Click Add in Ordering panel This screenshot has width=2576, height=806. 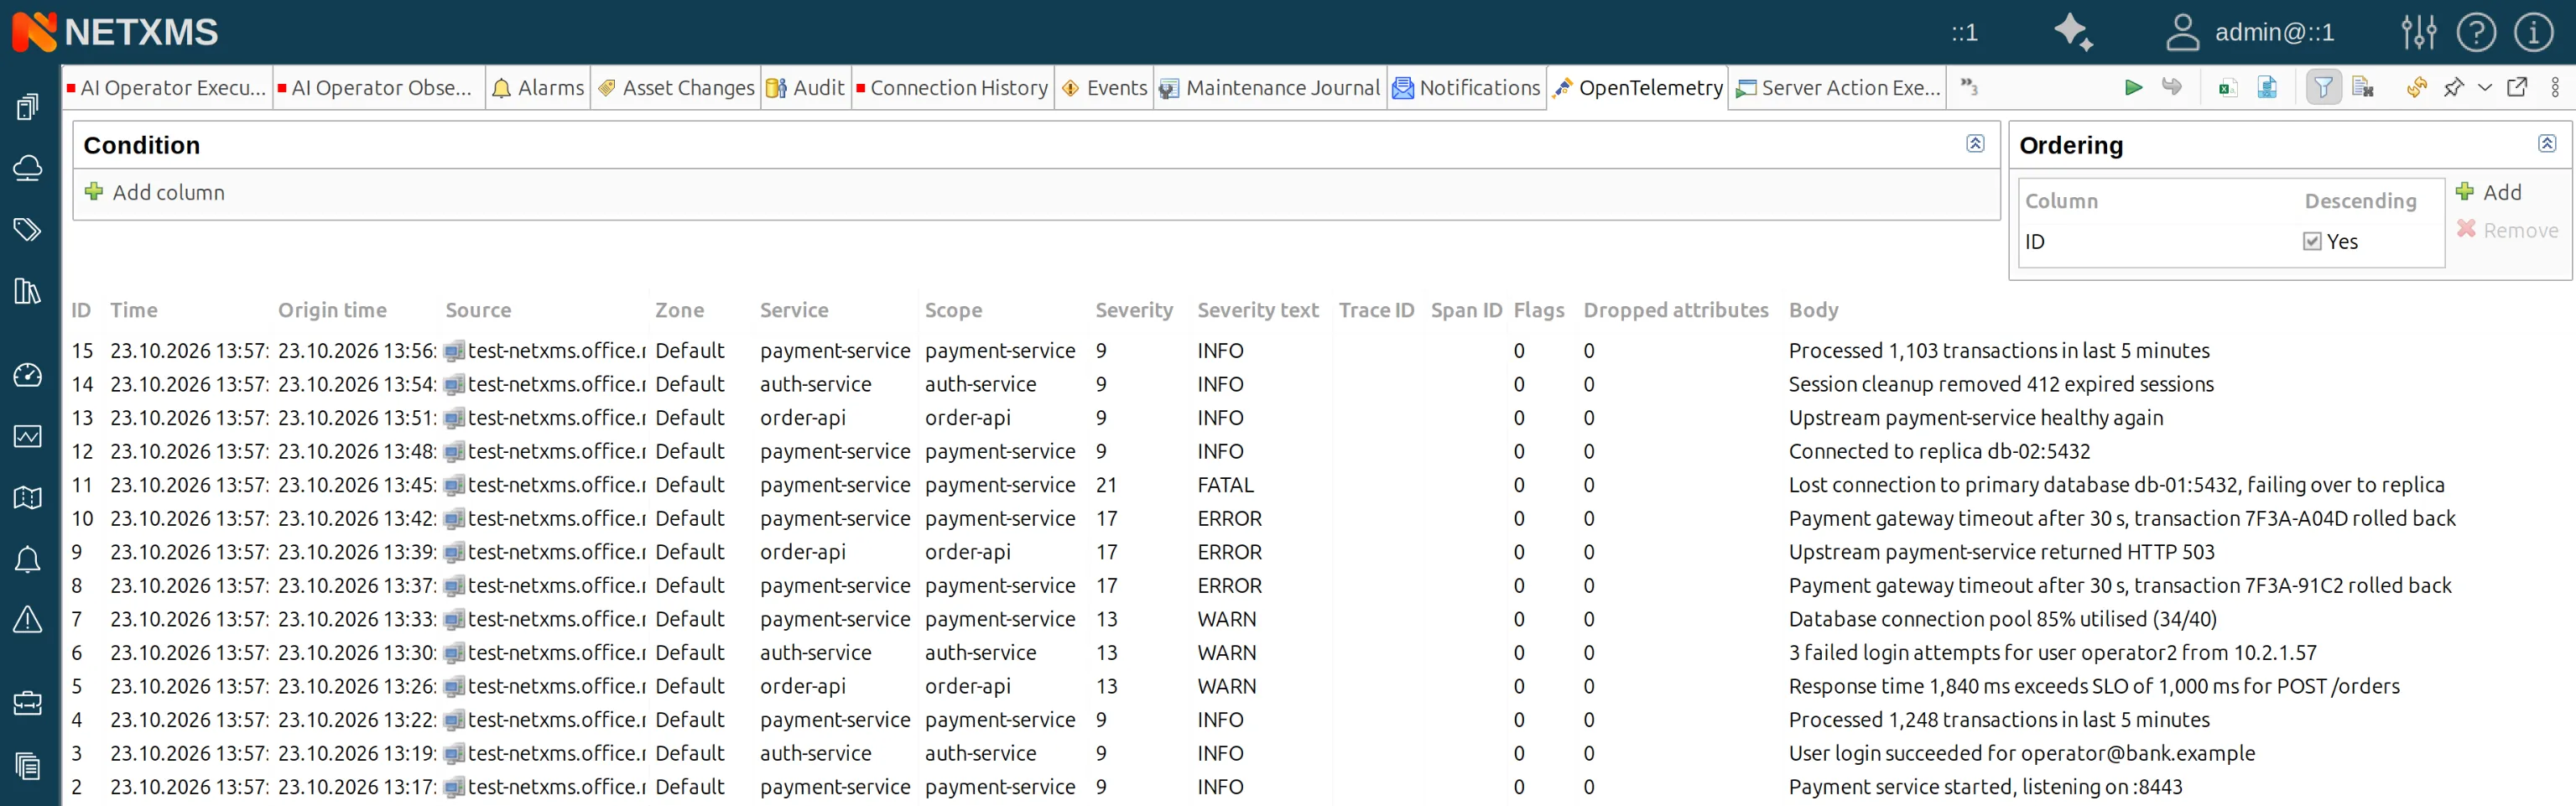(x=2489, y=192)
